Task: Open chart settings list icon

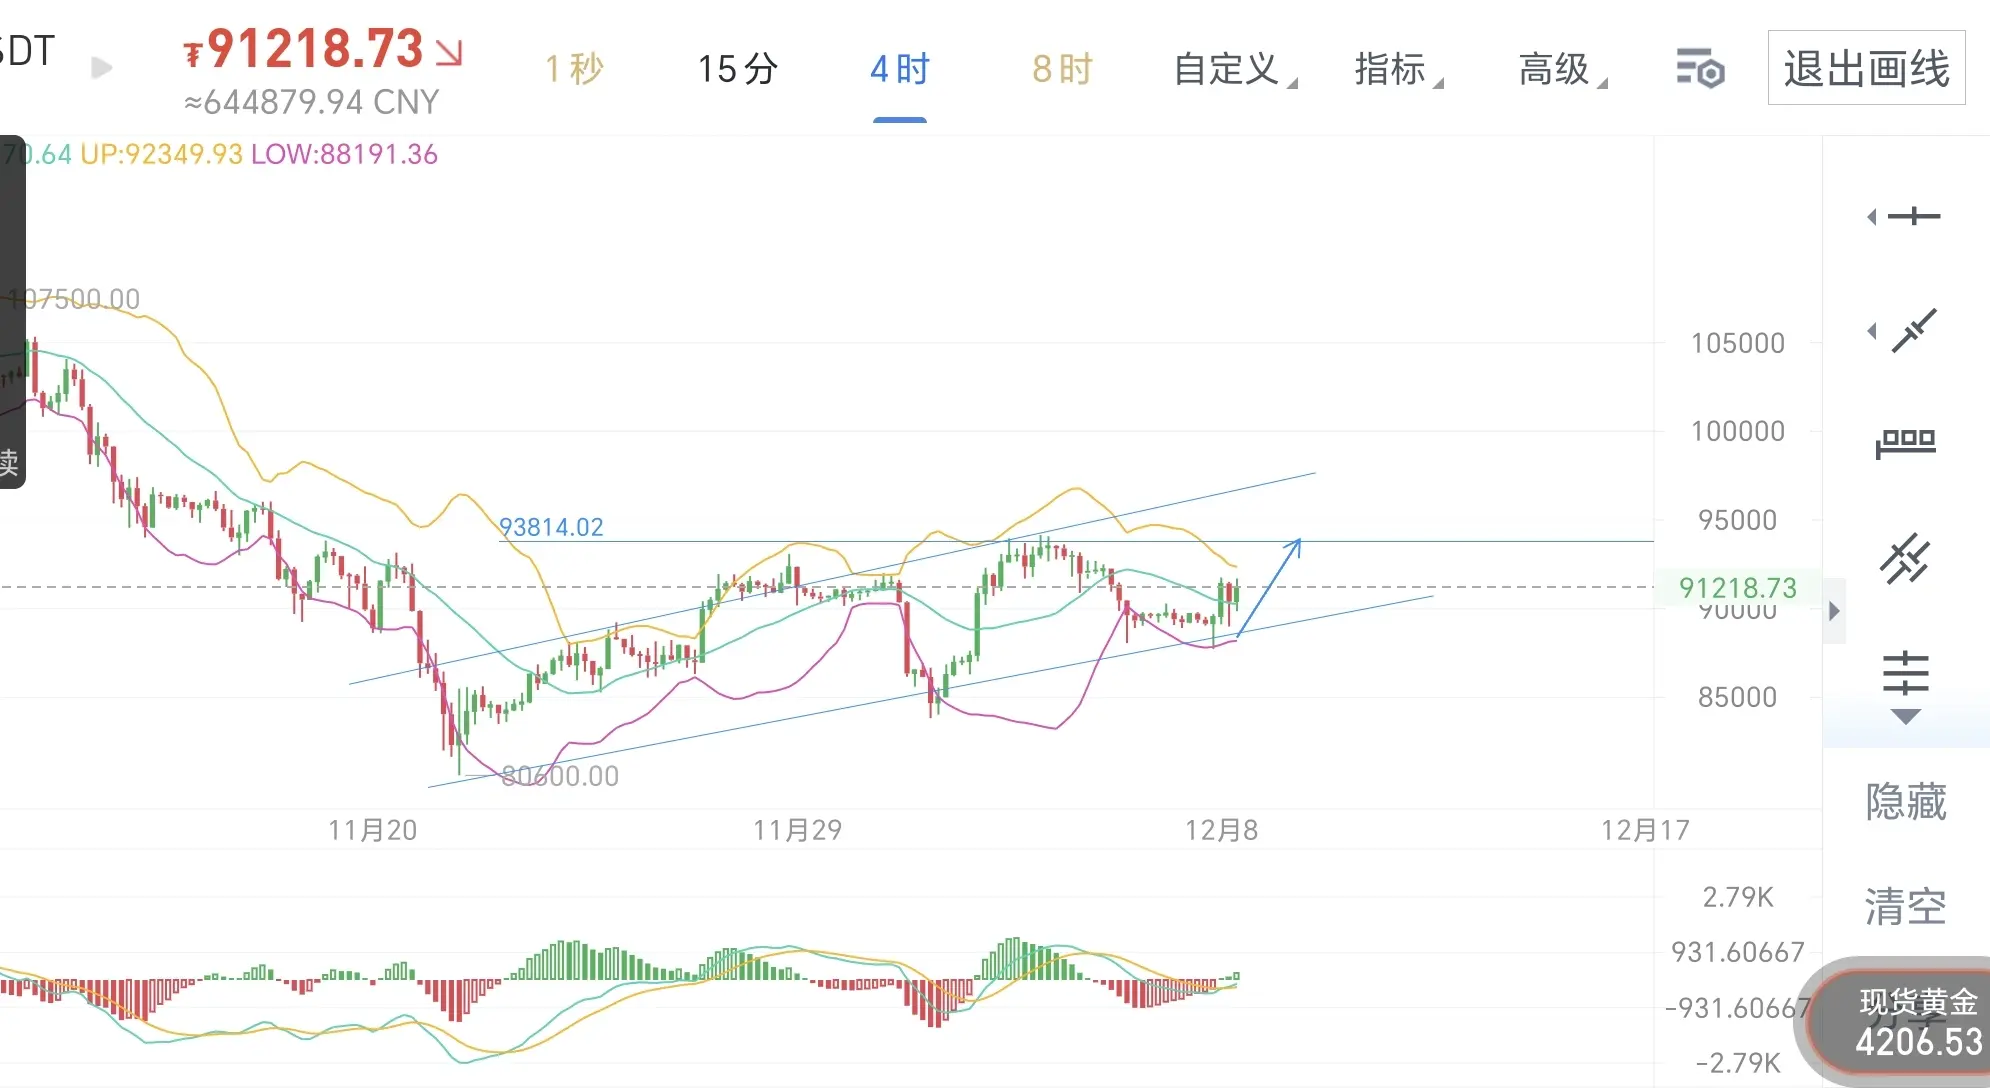Action: (1700, 70)
